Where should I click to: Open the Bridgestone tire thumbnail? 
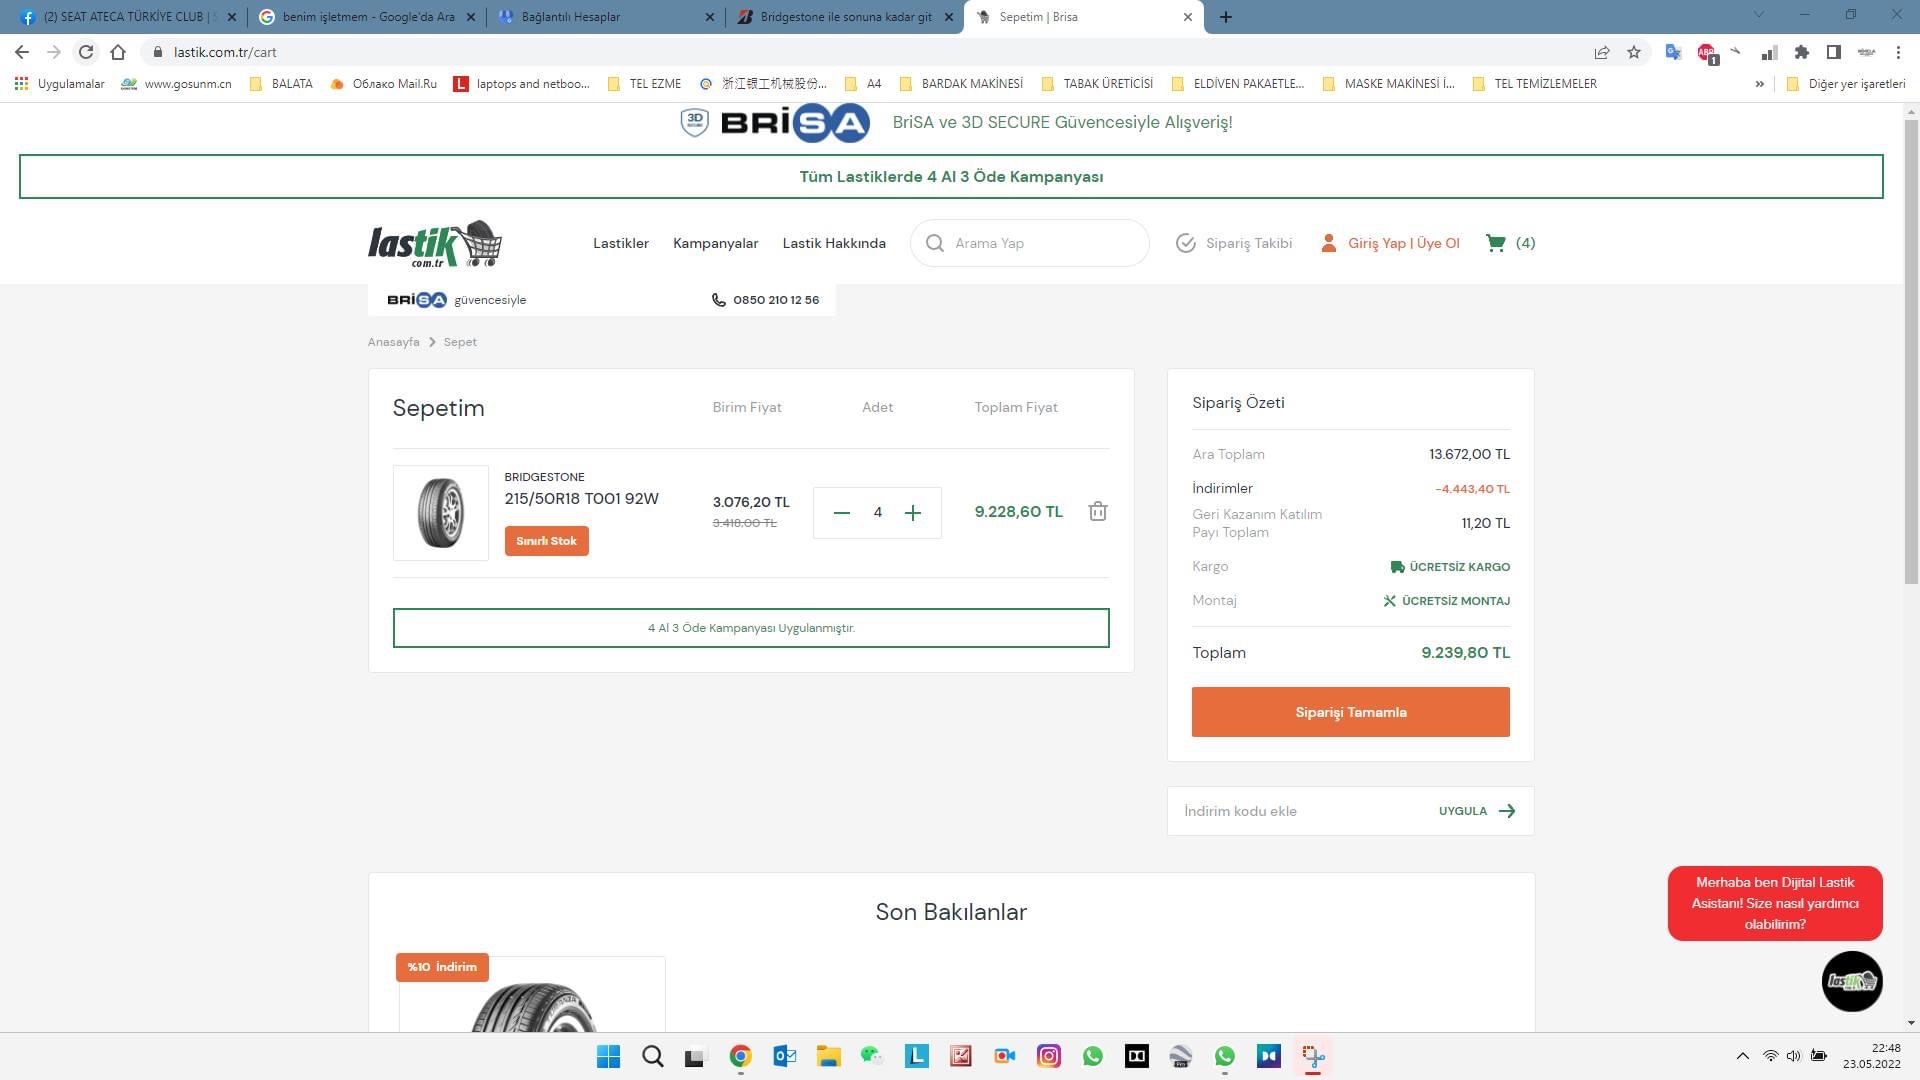pos(440,512)
